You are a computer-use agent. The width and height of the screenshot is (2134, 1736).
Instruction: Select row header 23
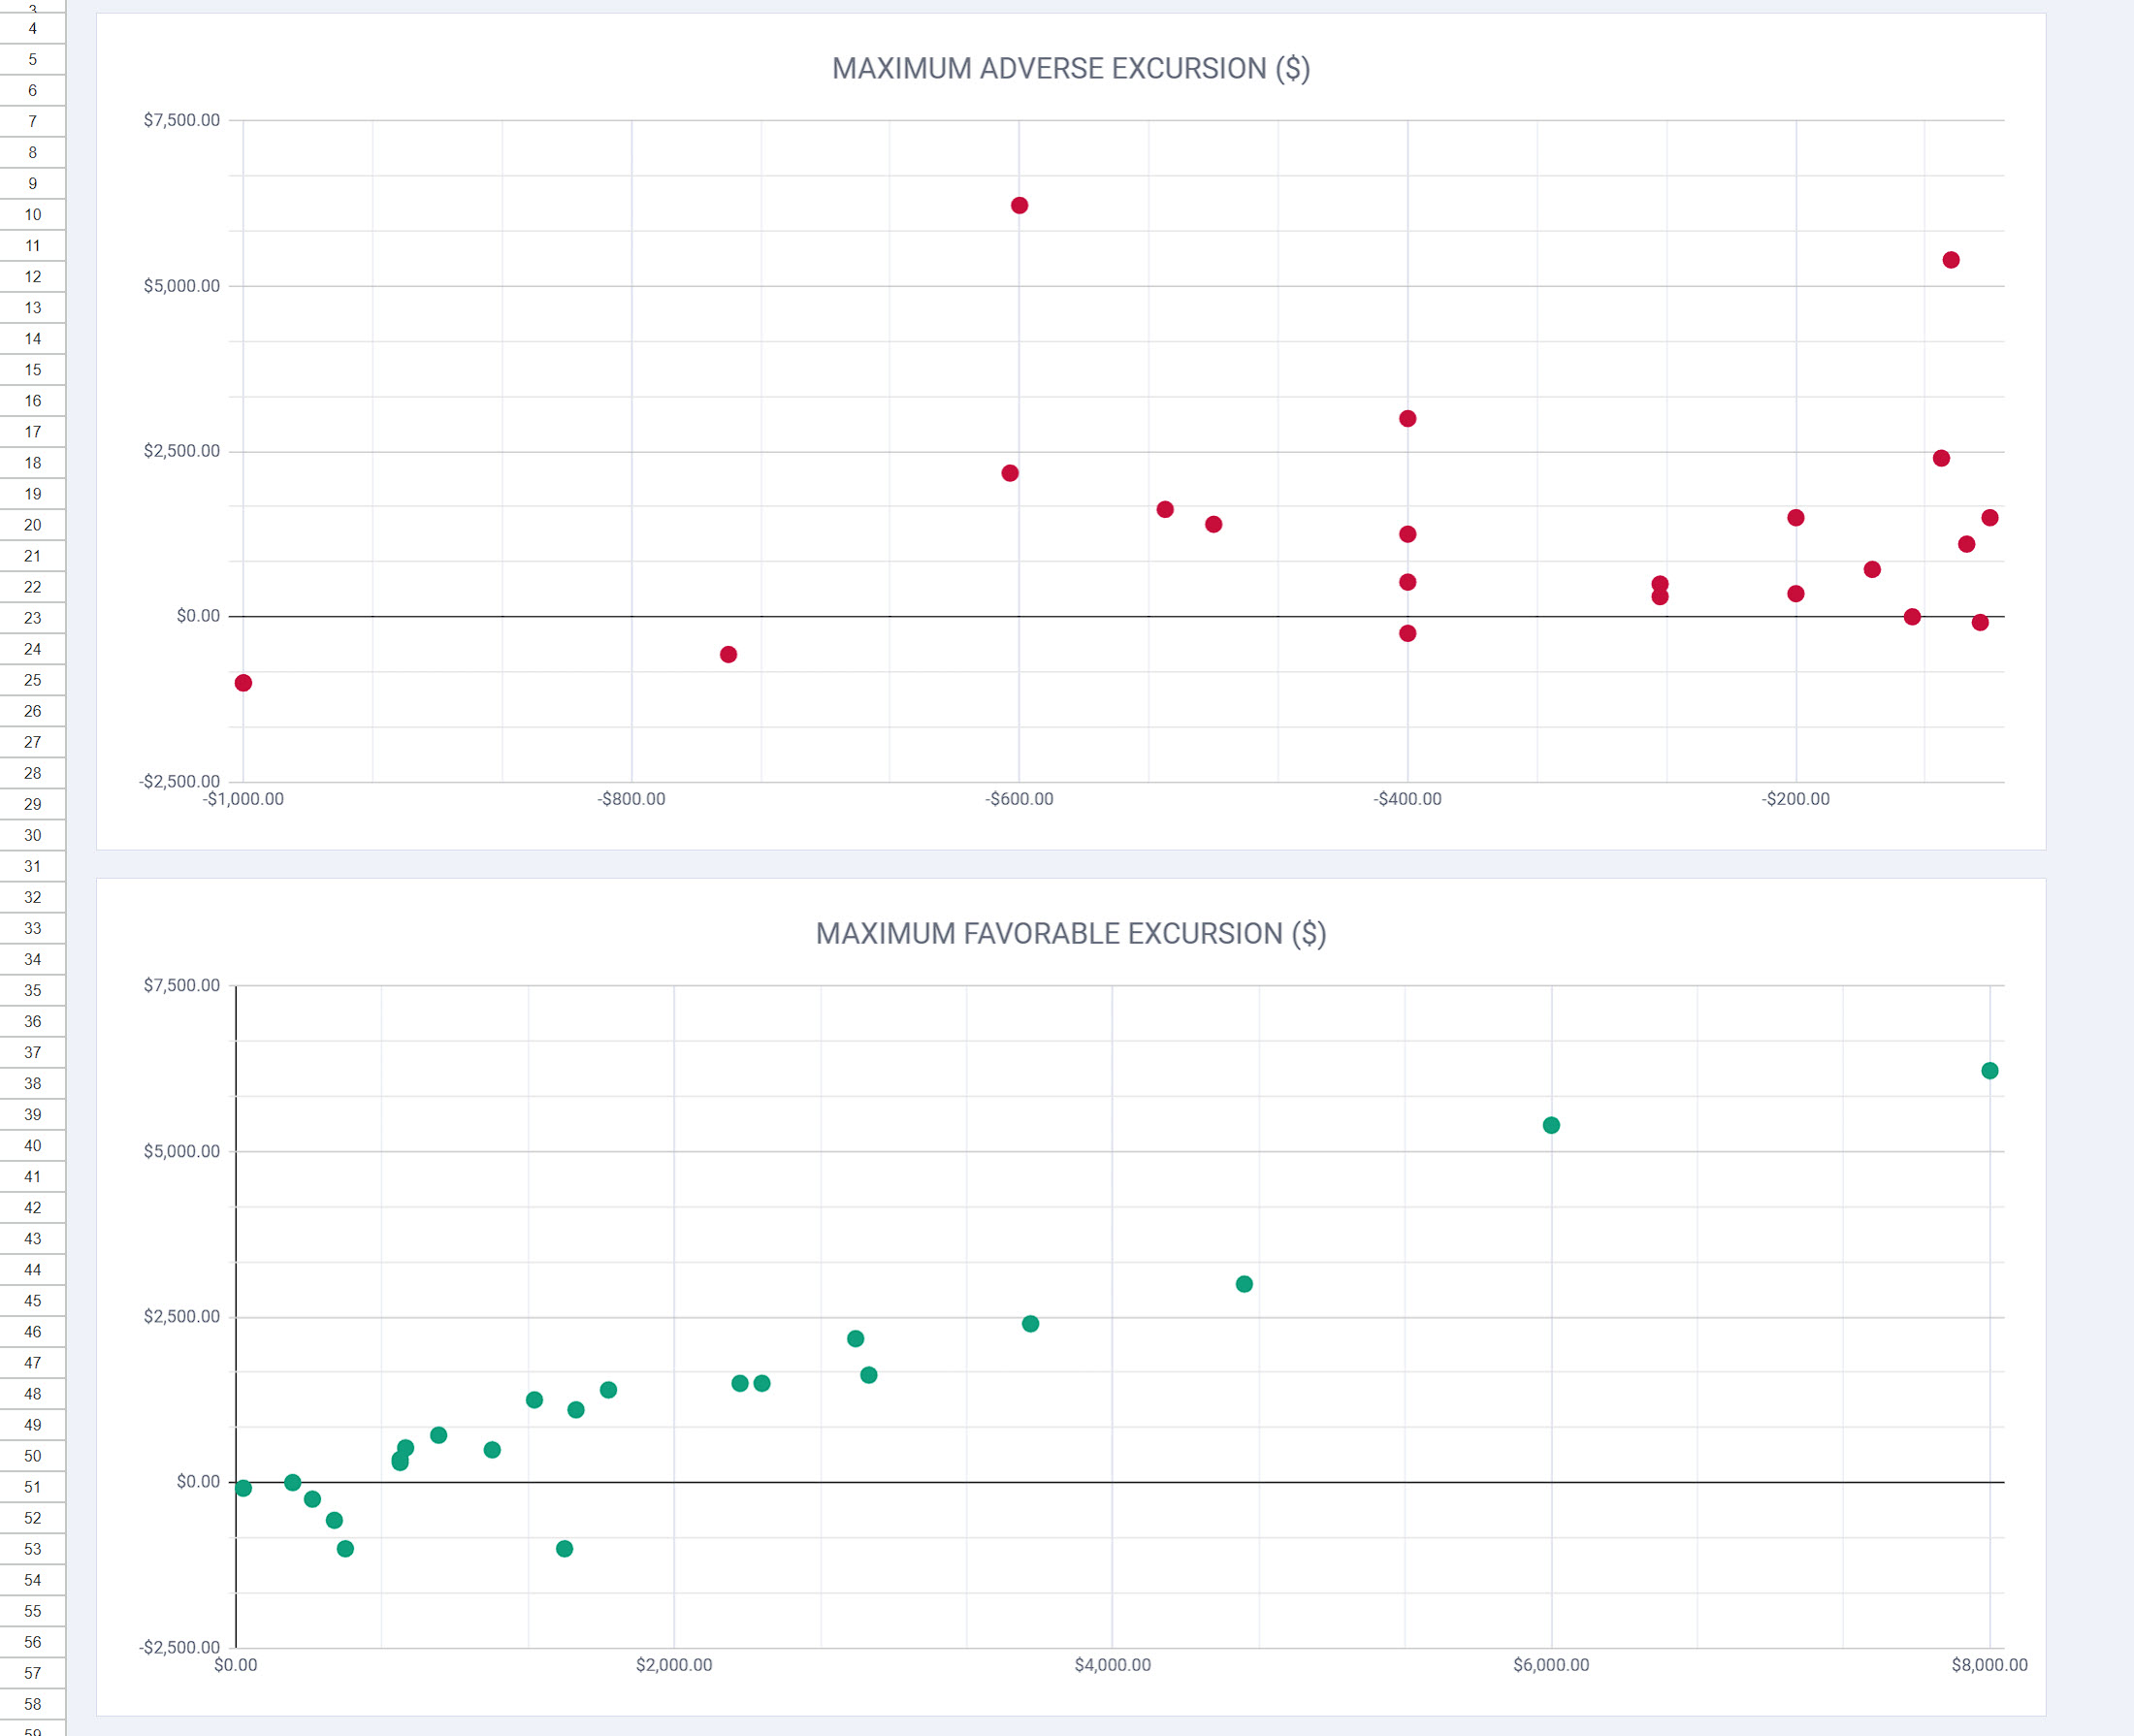click(x=33, y=618)
